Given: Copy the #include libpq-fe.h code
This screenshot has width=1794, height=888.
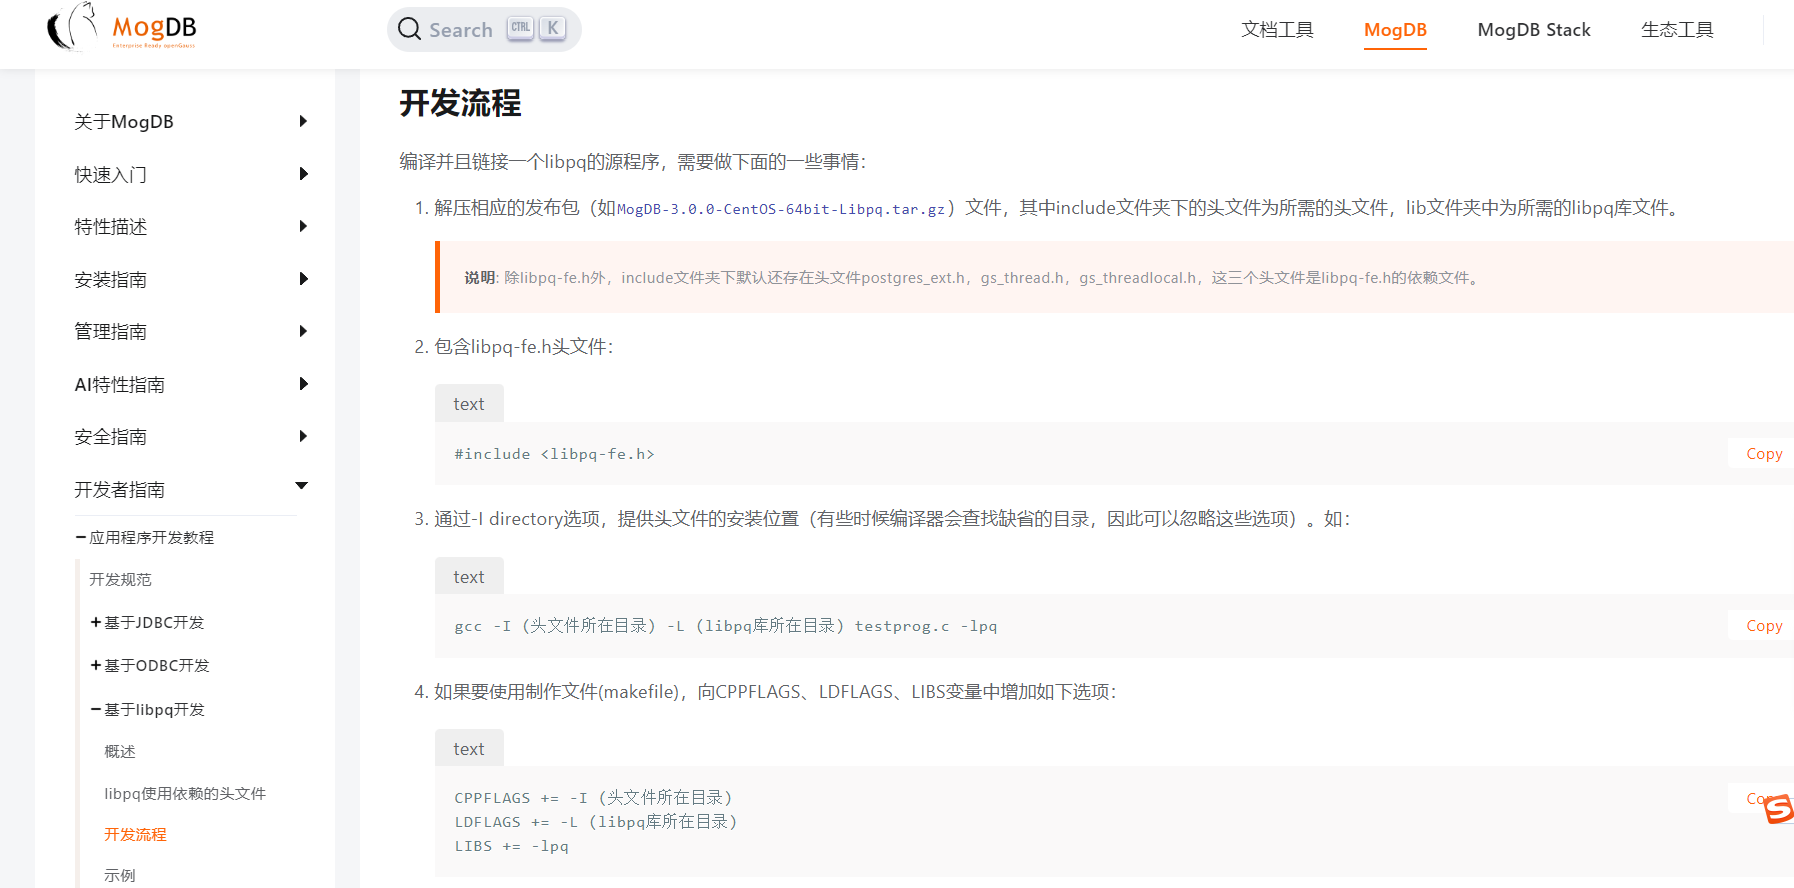Looking at the screenshot, I should 1764,454.
